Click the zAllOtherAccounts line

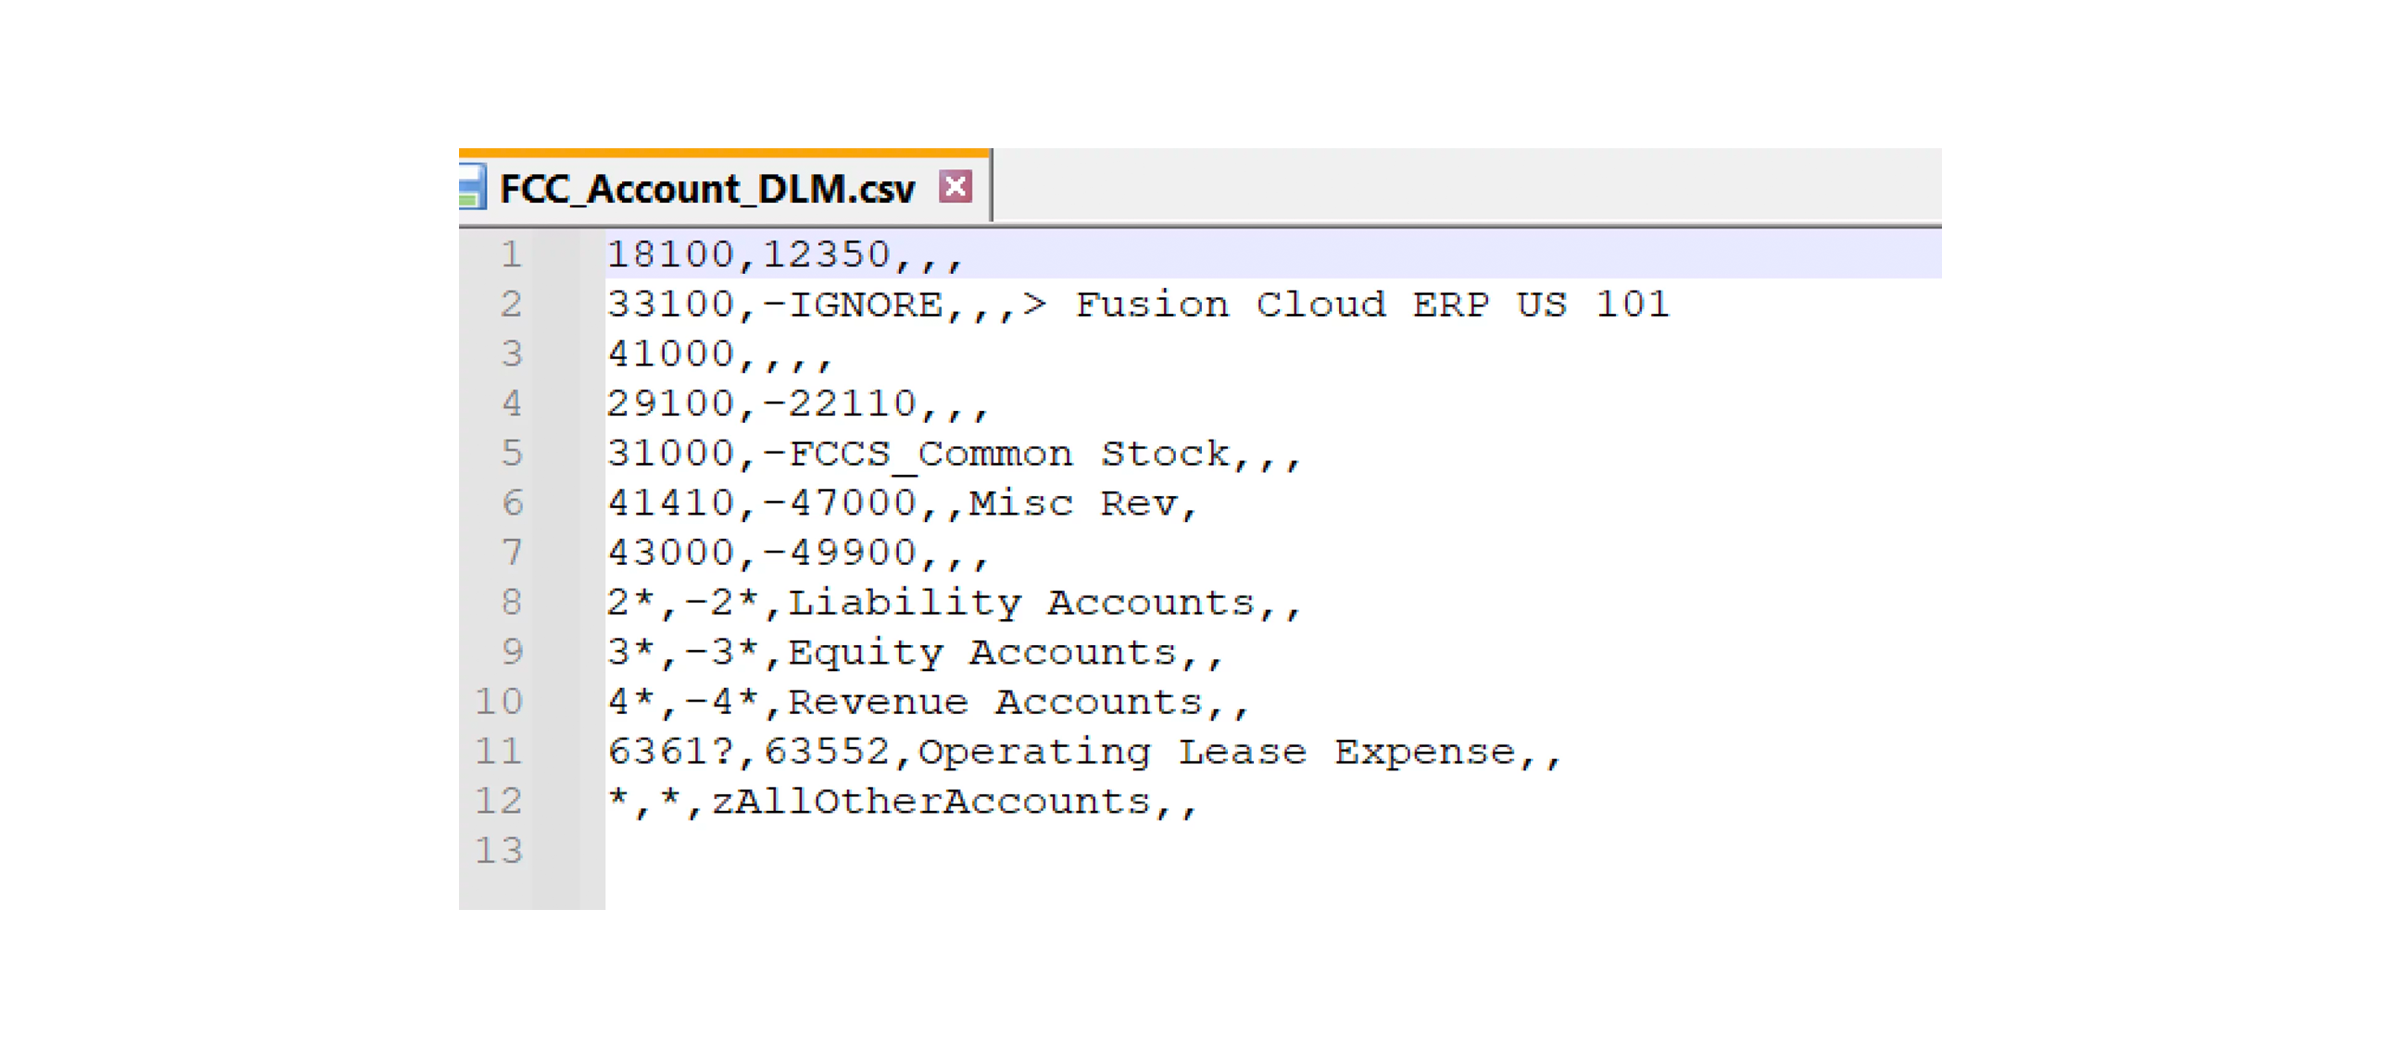pyautogui.click(x=902, y=802)
